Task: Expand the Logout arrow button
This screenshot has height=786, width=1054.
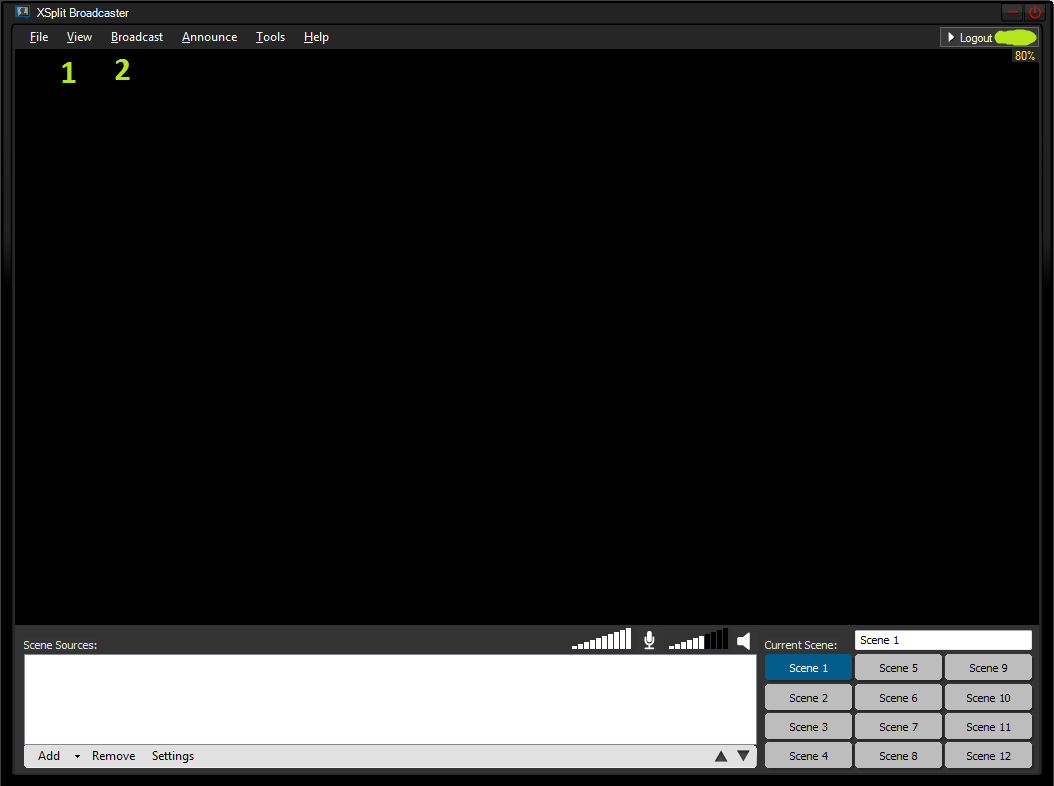Action: point(952,37)
